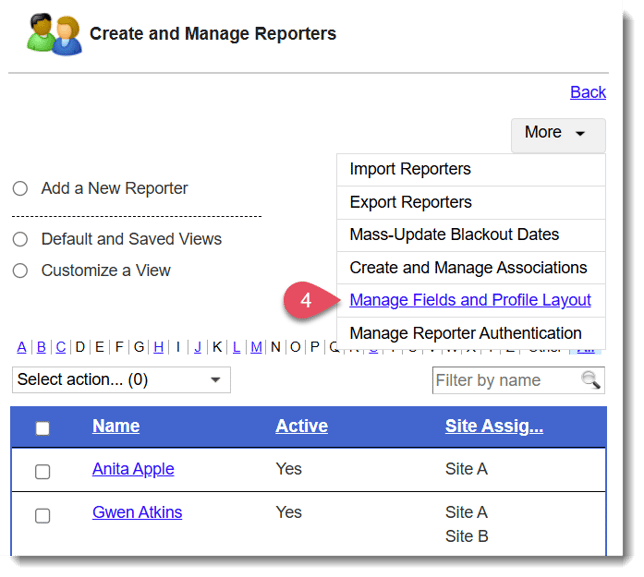Screen dimensions: 644x577
Task: Tick the checkbox for Anita Apple
Action: tap(42, 471)
